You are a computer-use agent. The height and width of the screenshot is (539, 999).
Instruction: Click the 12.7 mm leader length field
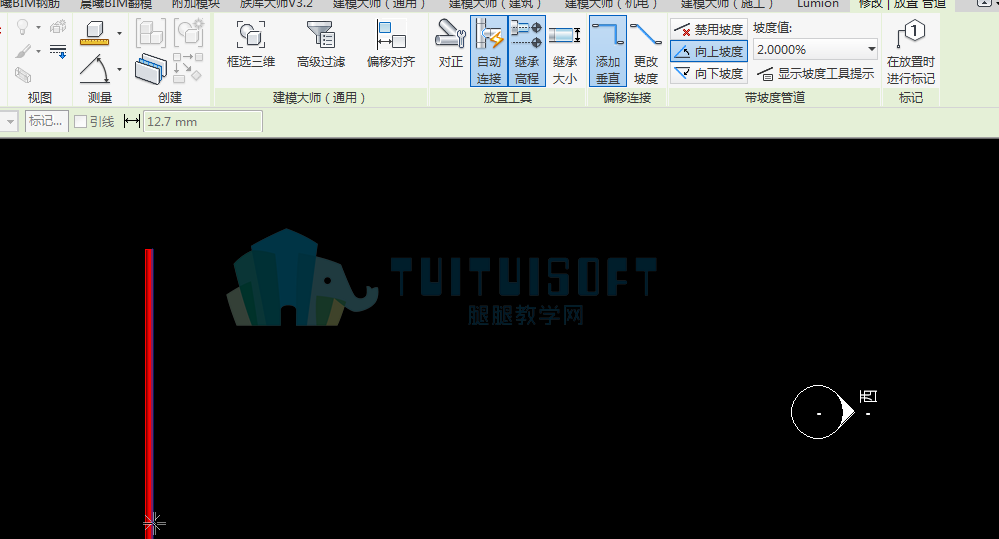pos(203,121)
